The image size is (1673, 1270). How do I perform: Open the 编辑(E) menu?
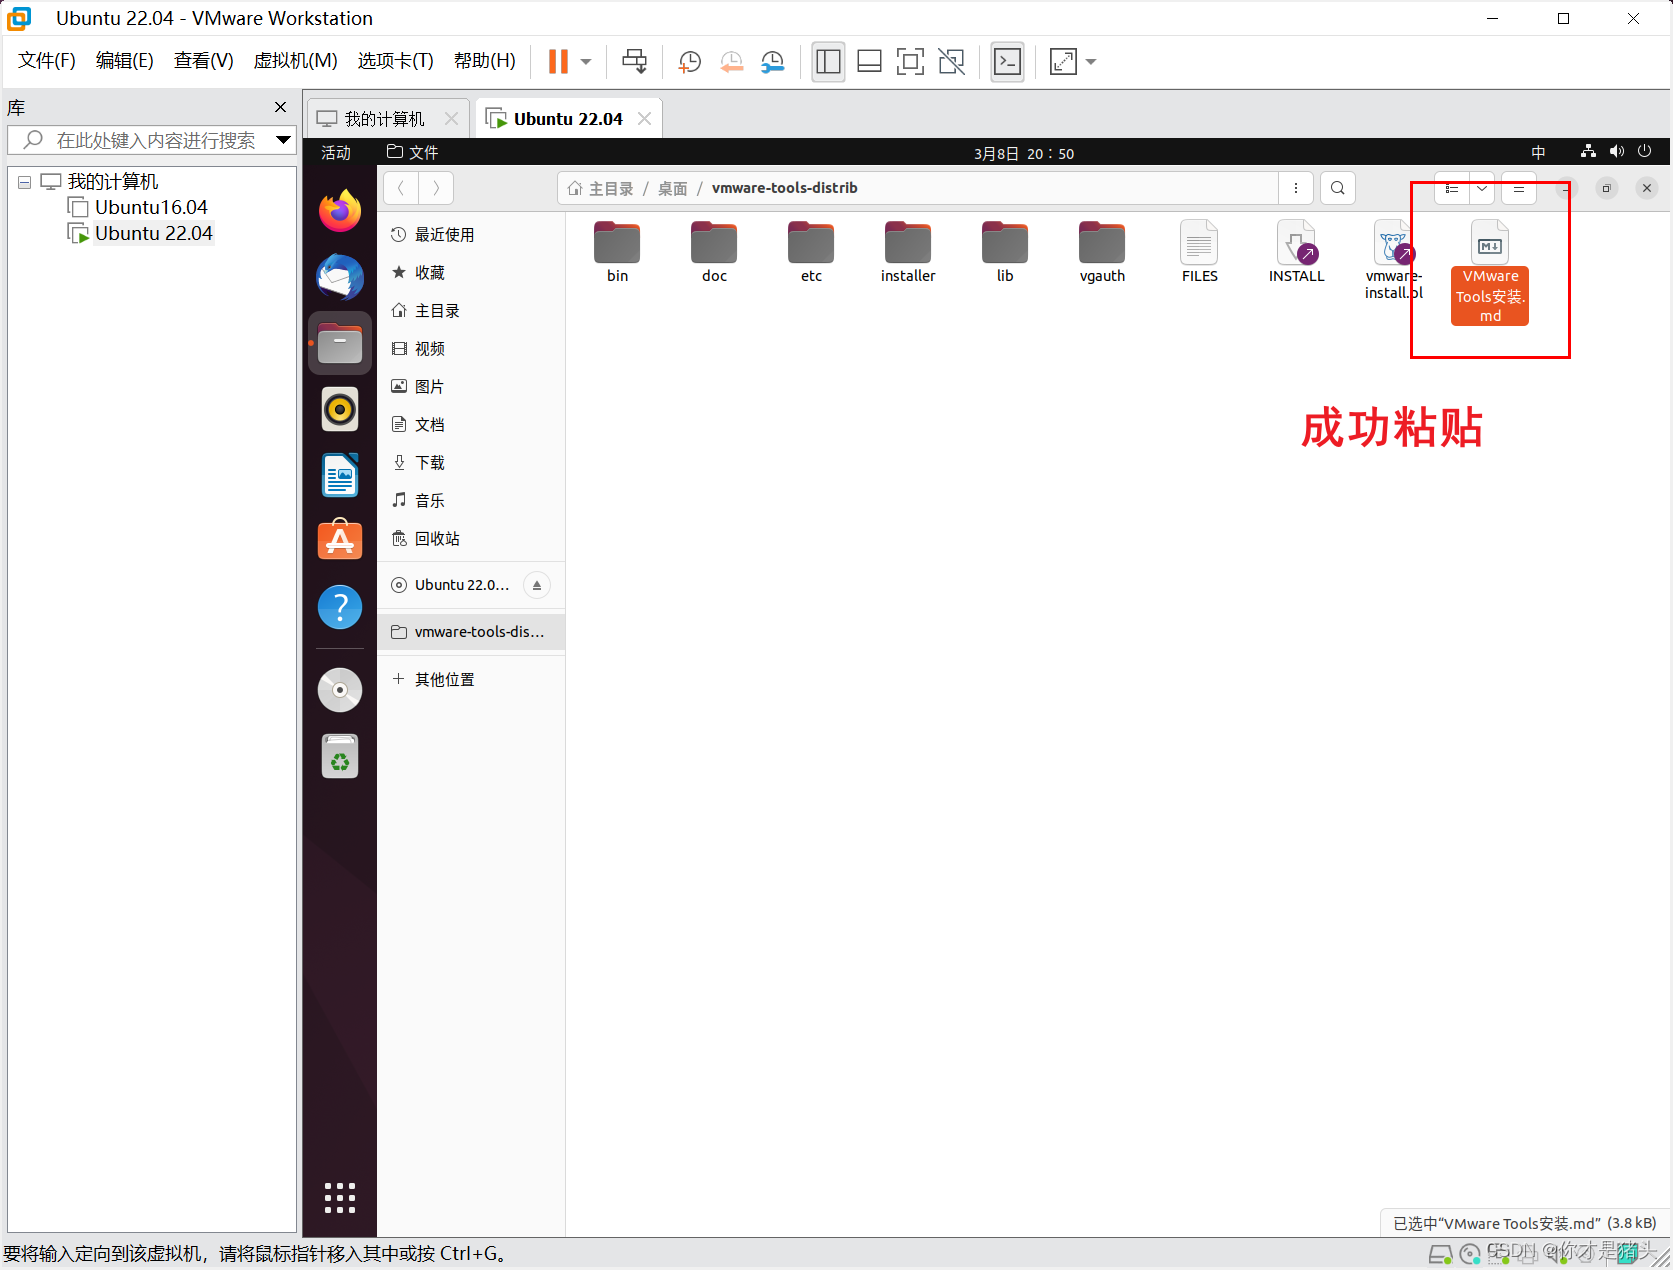[x=124, y=61]
